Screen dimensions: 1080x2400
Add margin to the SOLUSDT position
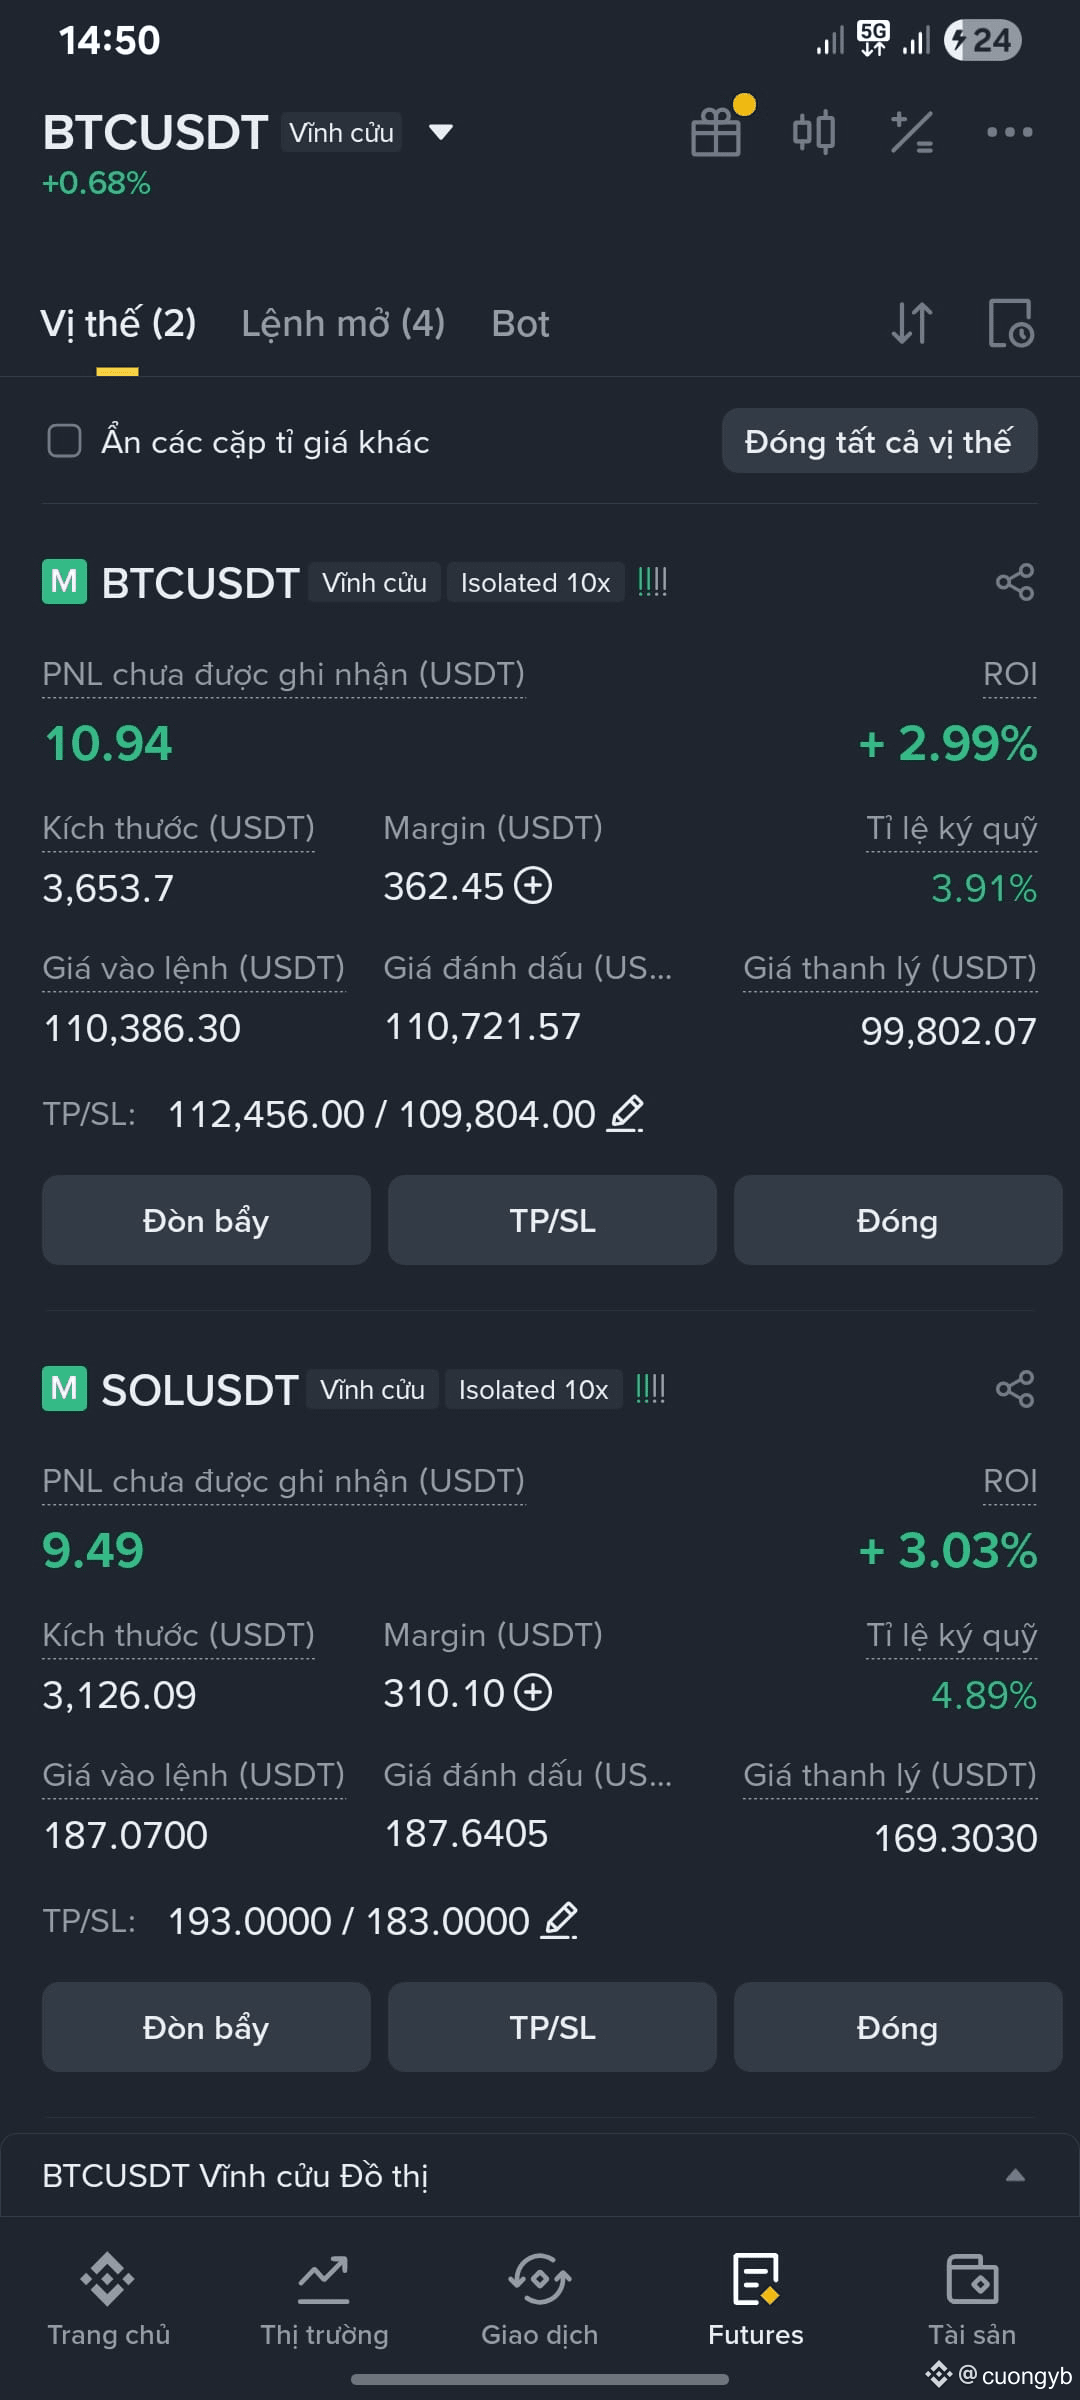click(x=533, y=1693)
